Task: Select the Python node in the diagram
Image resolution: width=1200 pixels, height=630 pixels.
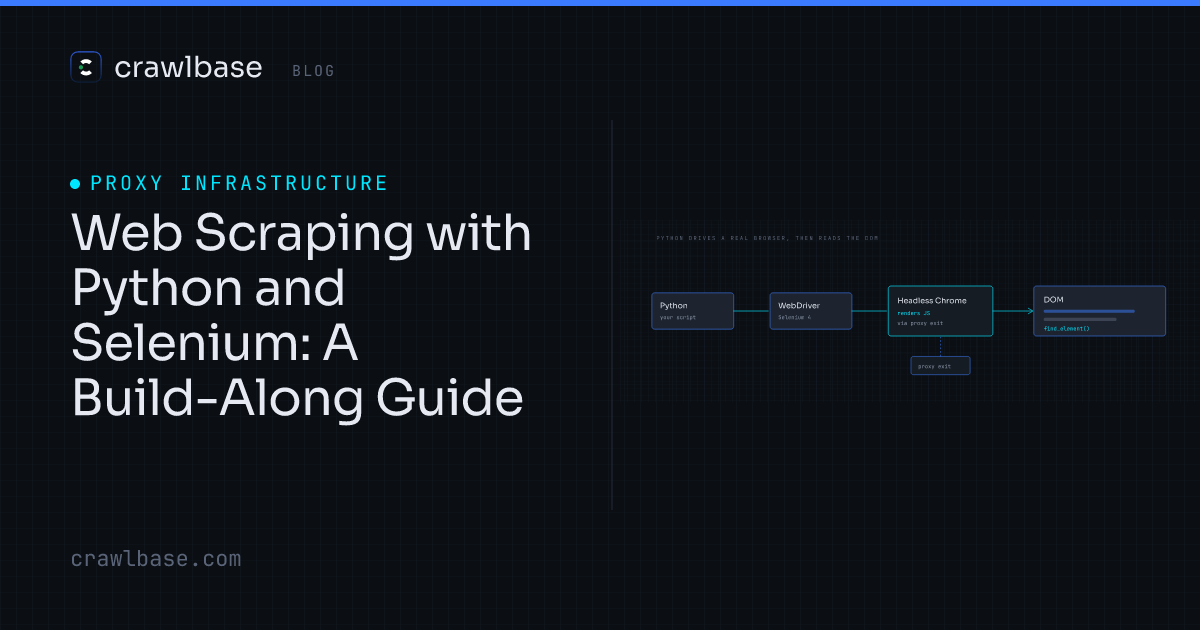Action: [x=693, y=311]
